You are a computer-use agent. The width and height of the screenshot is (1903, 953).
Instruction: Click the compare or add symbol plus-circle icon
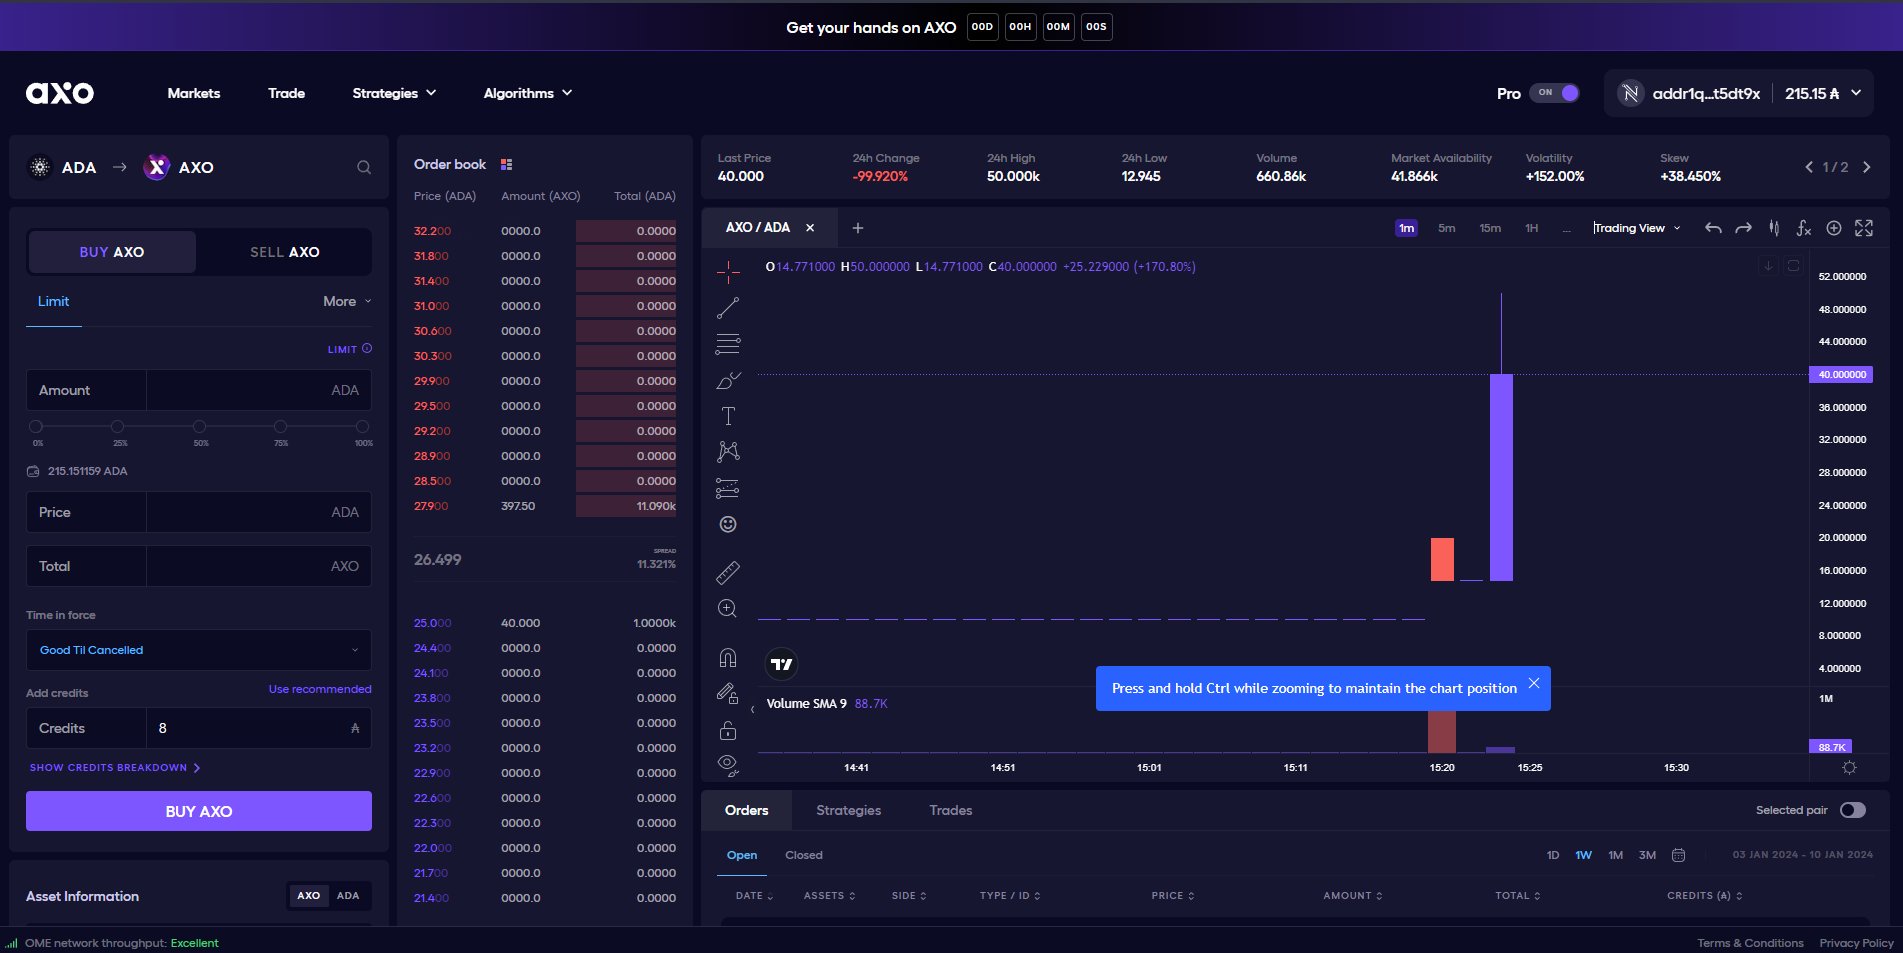pyautogui.click(x=1834, y=228)
